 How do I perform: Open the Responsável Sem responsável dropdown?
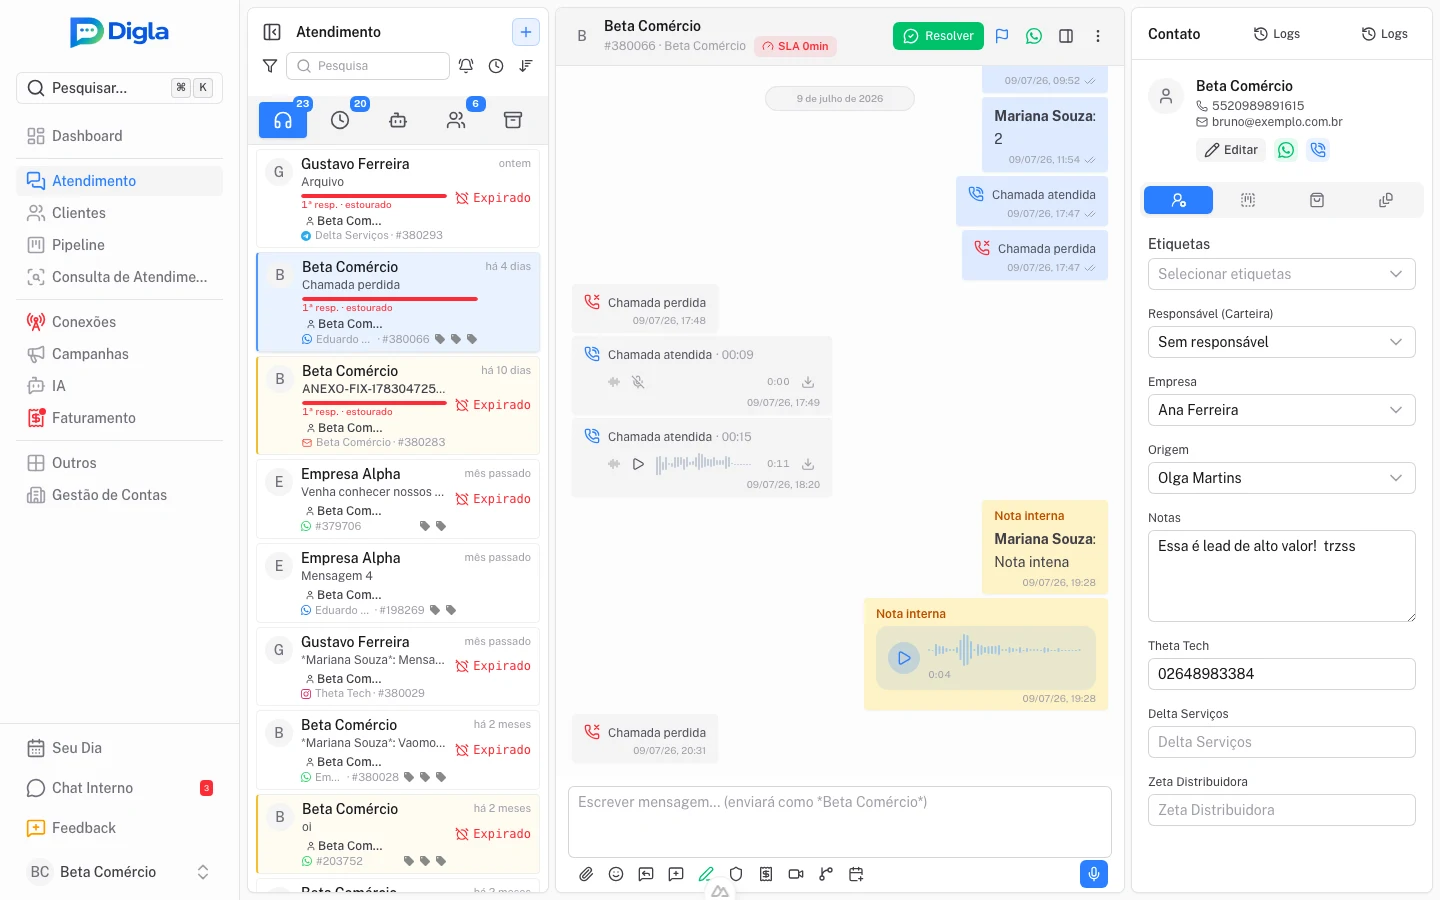[1282, 342]
